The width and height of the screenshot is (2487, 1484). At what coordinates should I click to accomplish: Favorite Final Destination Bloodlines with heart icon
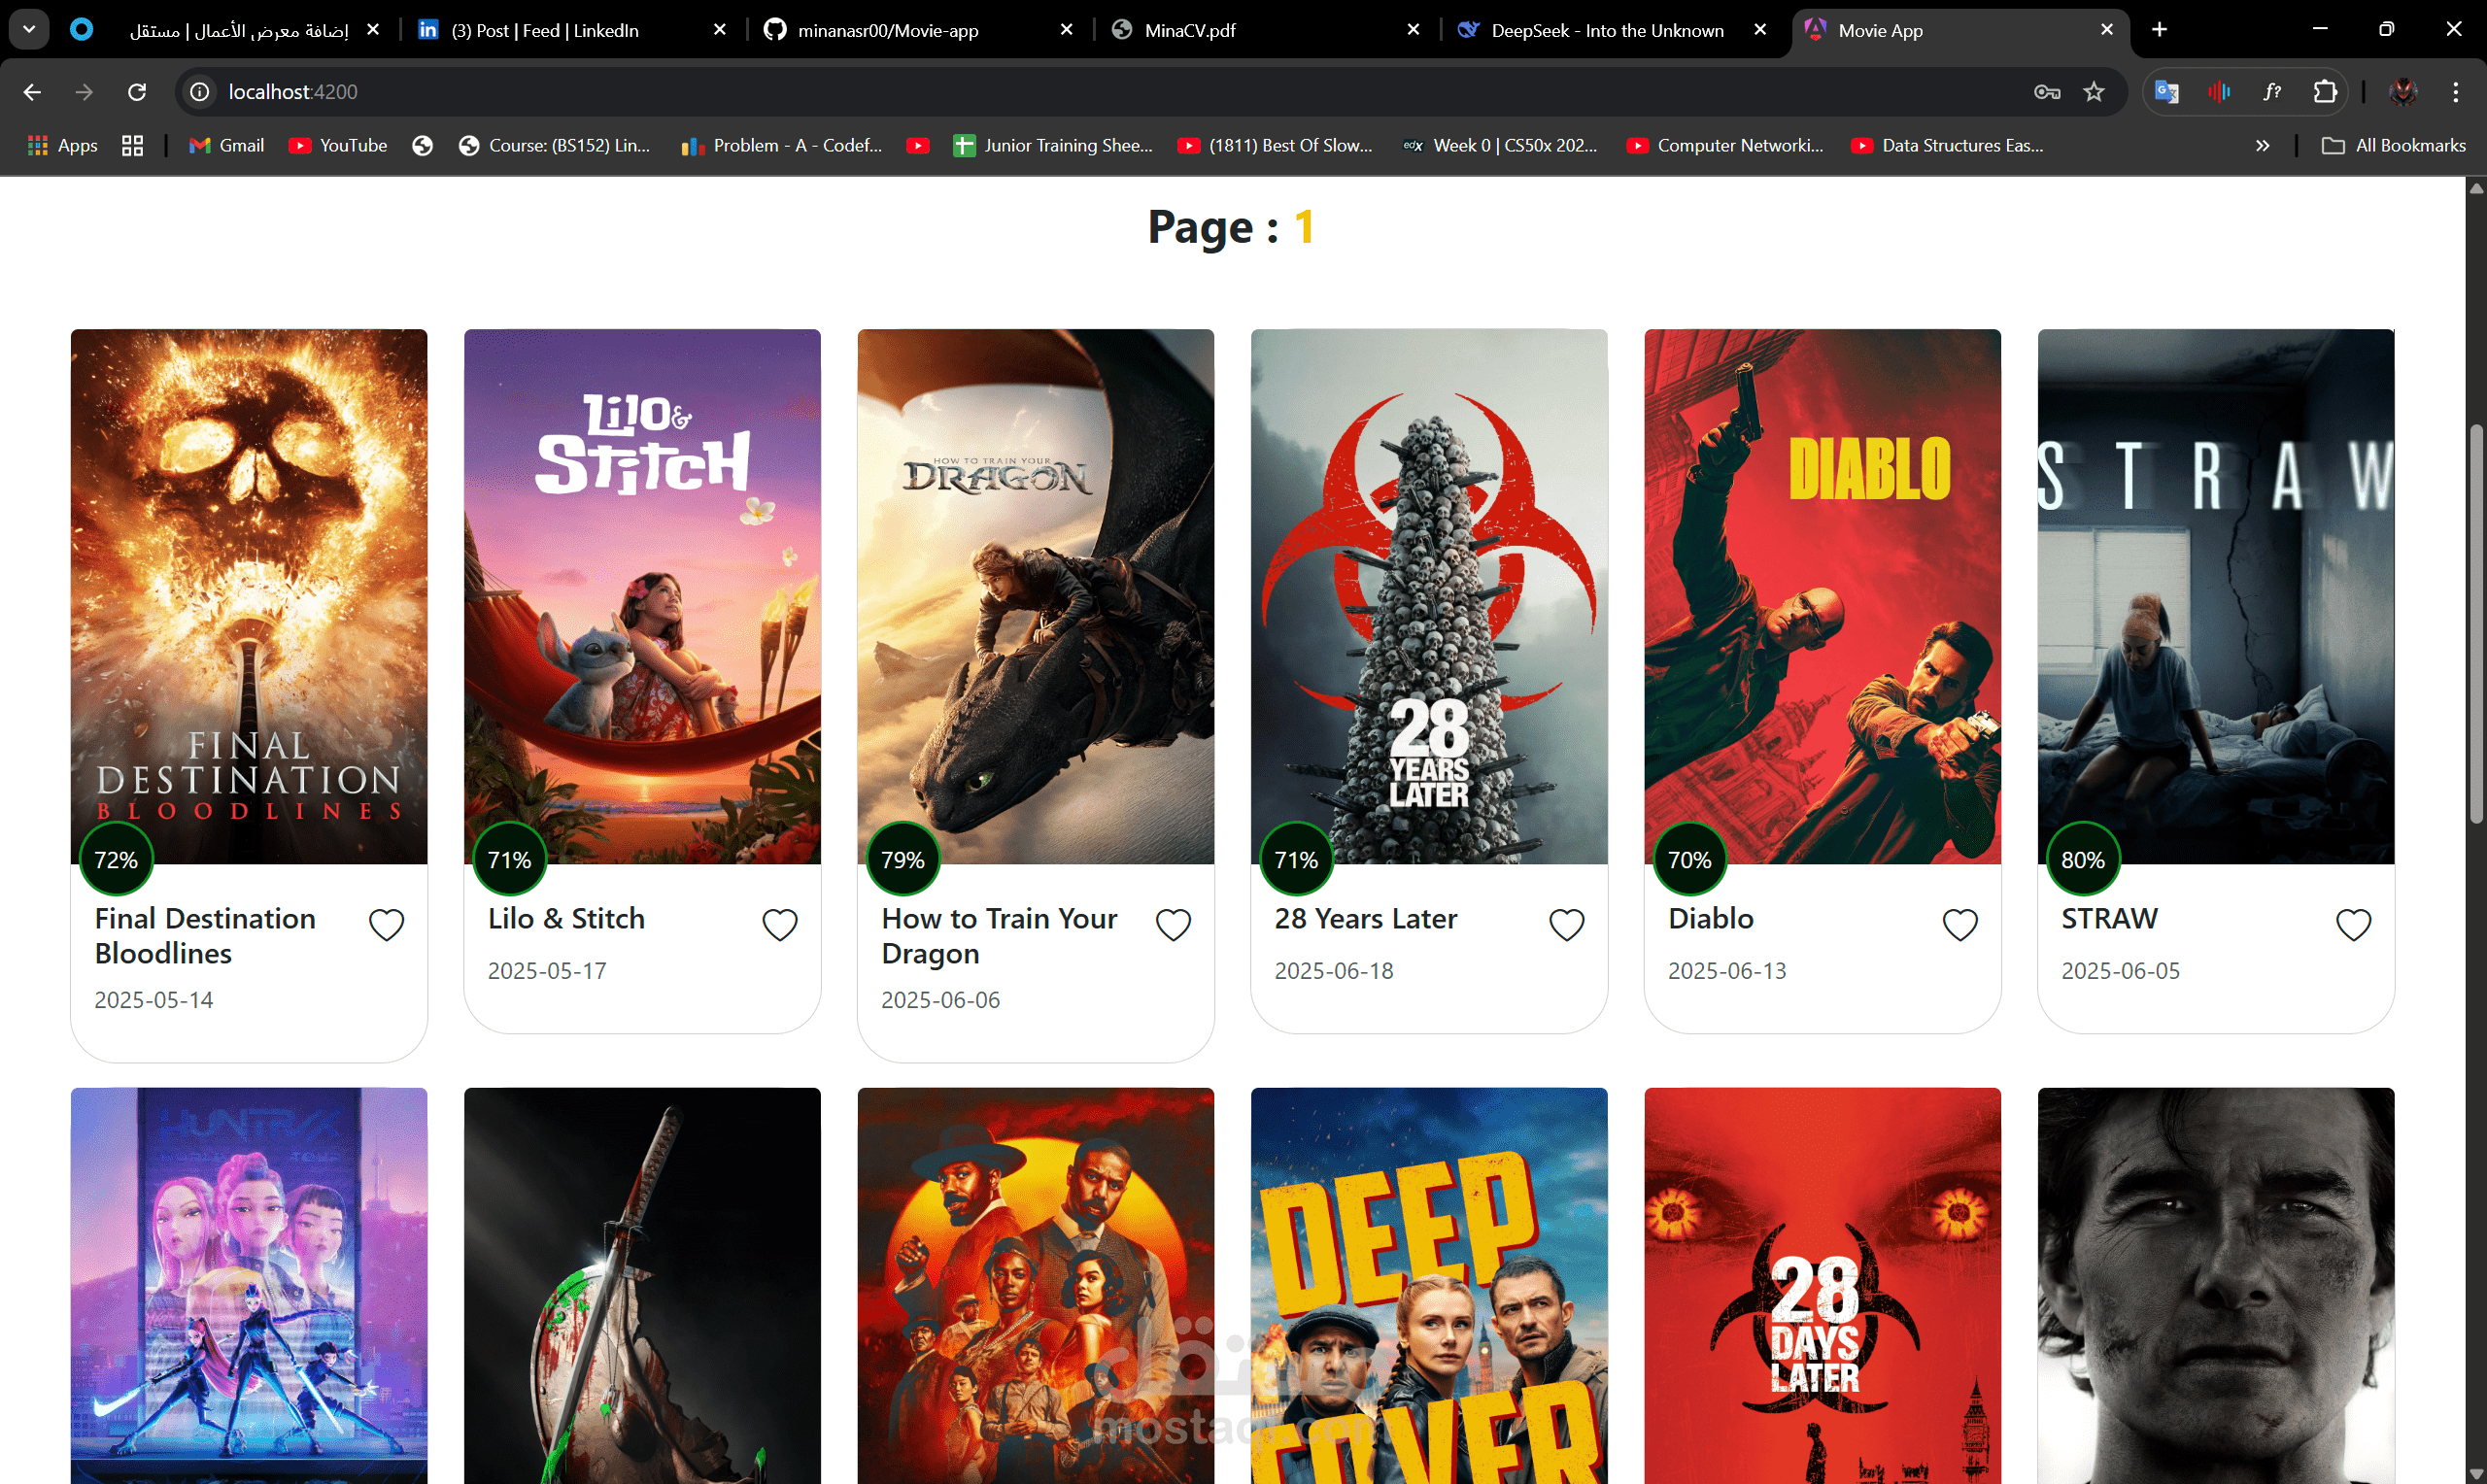pyautogui.click(x=386, y=925)
